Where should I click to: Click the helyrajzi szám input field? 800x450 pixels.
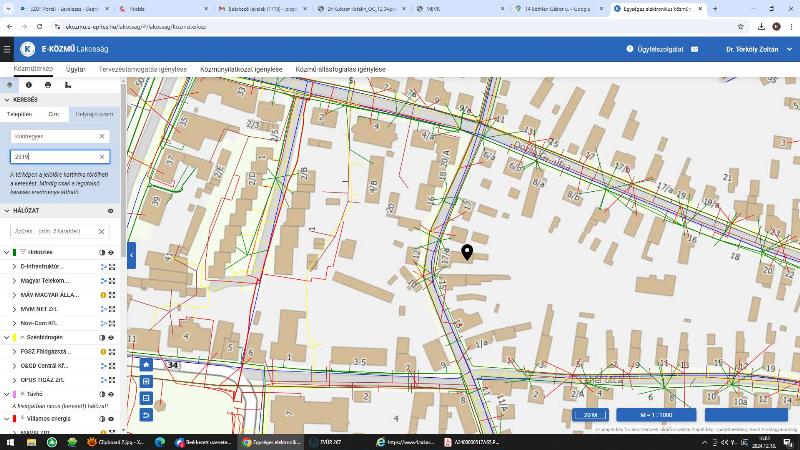click(x=60, y=157)
